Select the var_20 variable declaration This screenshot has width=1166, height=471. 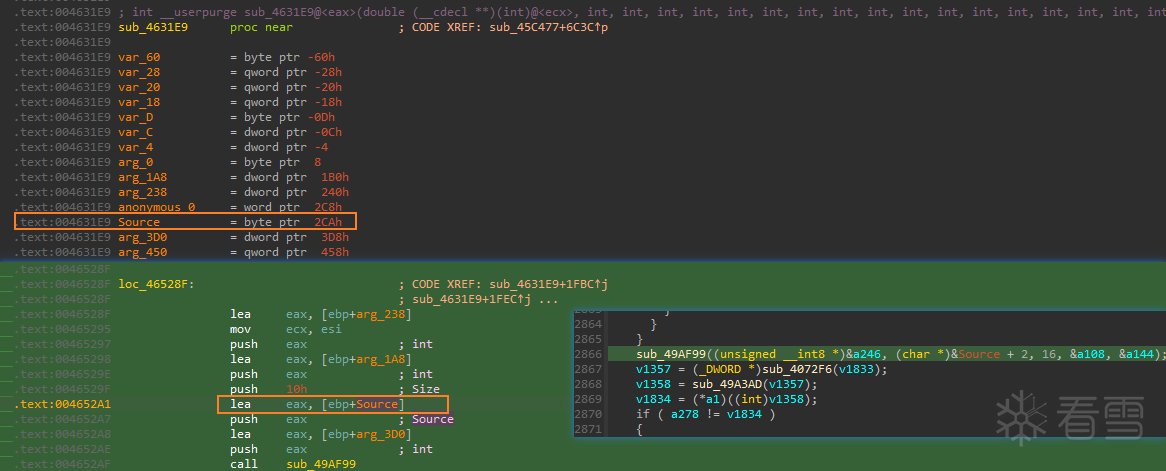[x=138, y=87]
